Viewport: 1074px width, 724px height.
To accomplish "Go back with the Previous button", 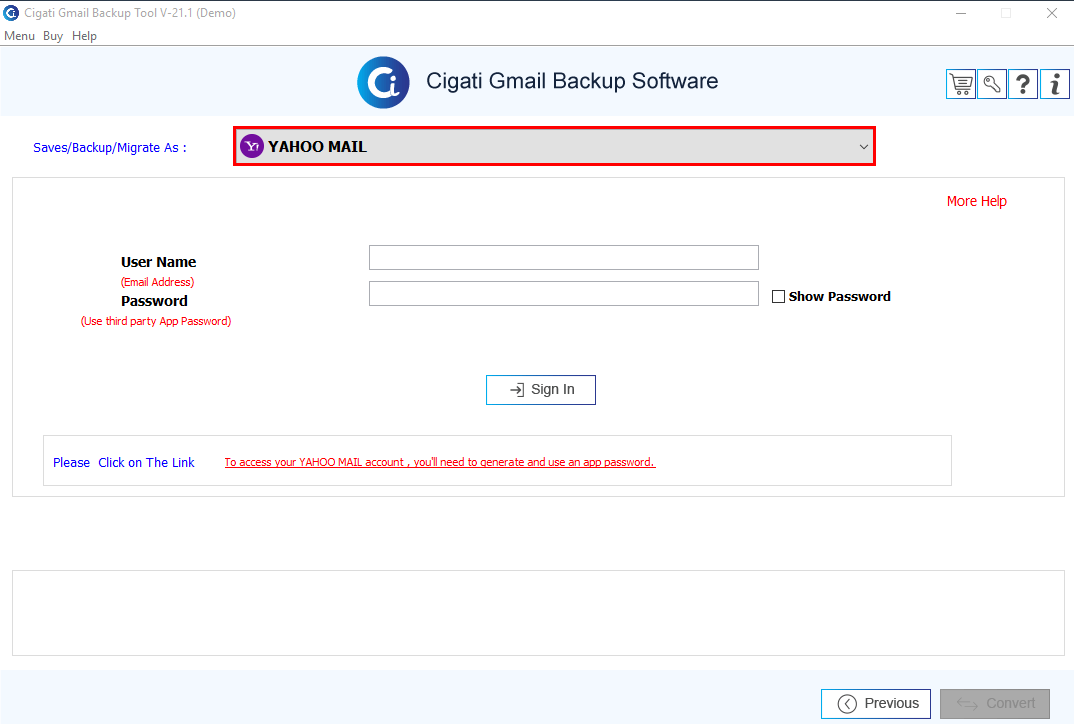I will 875,703.
